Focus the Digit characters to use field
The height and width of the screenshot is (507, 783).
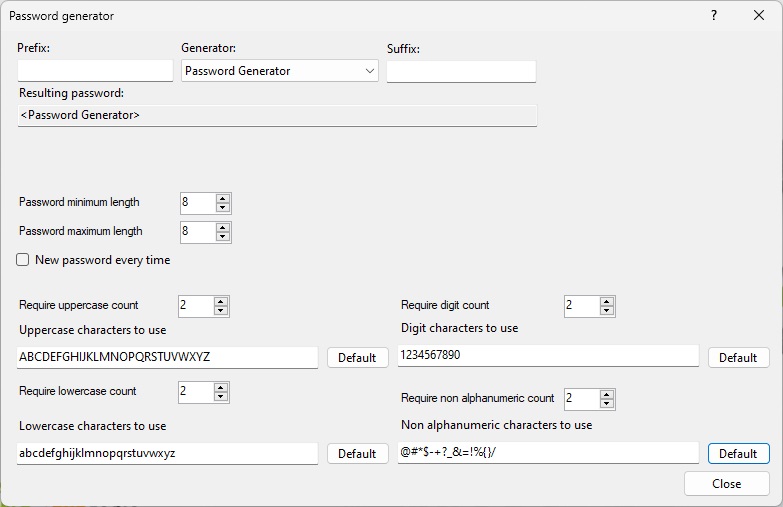548,356
